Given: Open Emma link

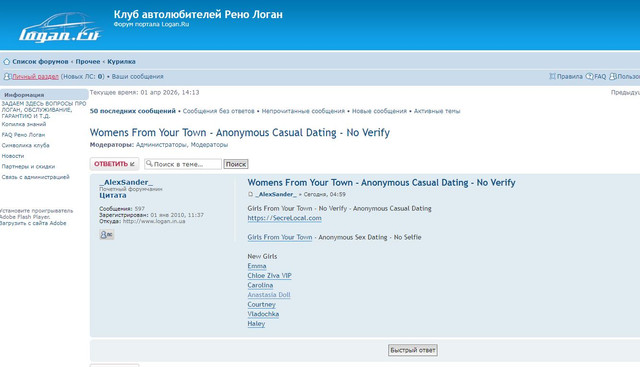Looking at the screenshot, I should (x=257, y=266).
